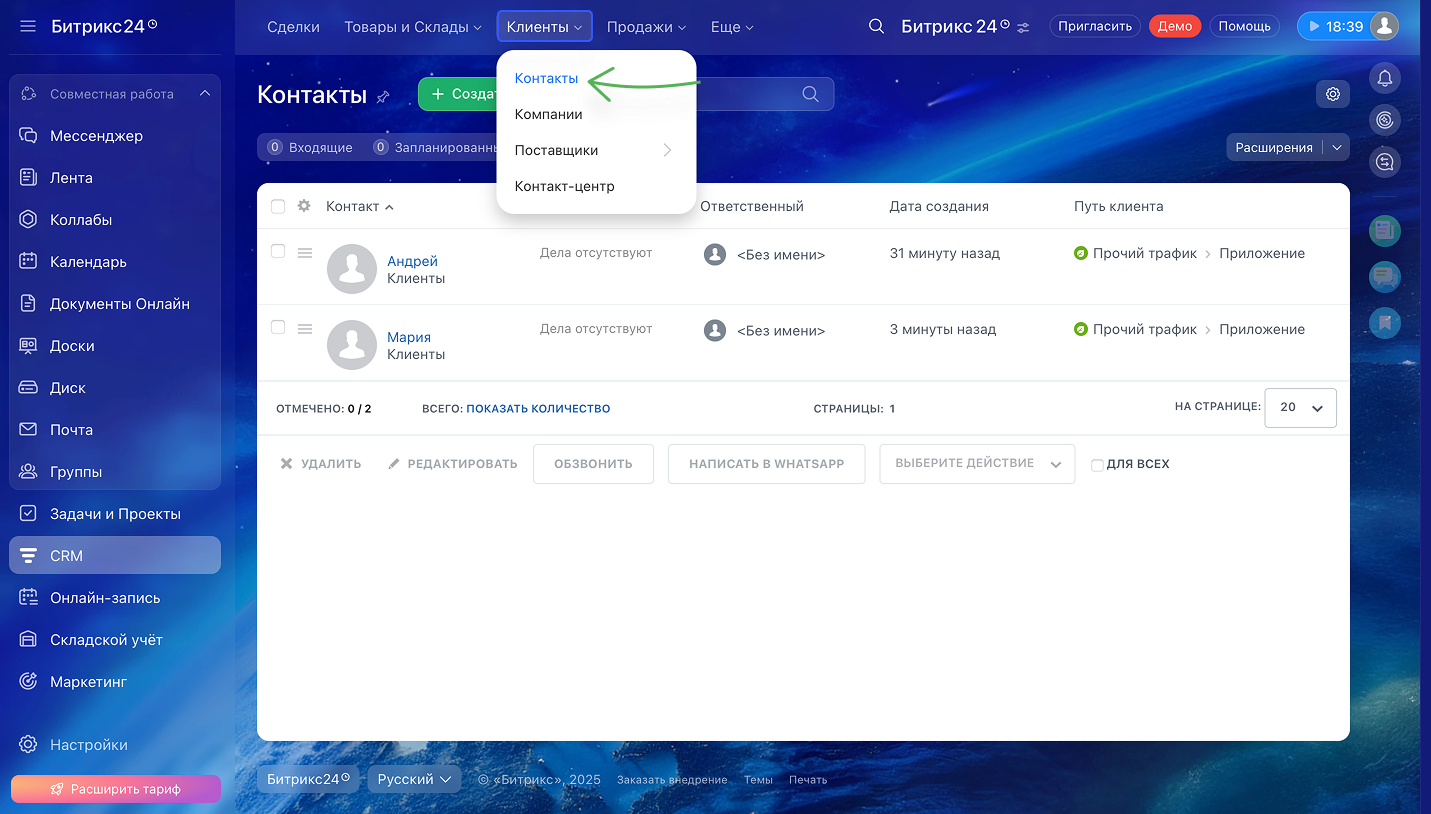
Task: Open the per-page count dropdown
Action: (x=1300, y=408)
